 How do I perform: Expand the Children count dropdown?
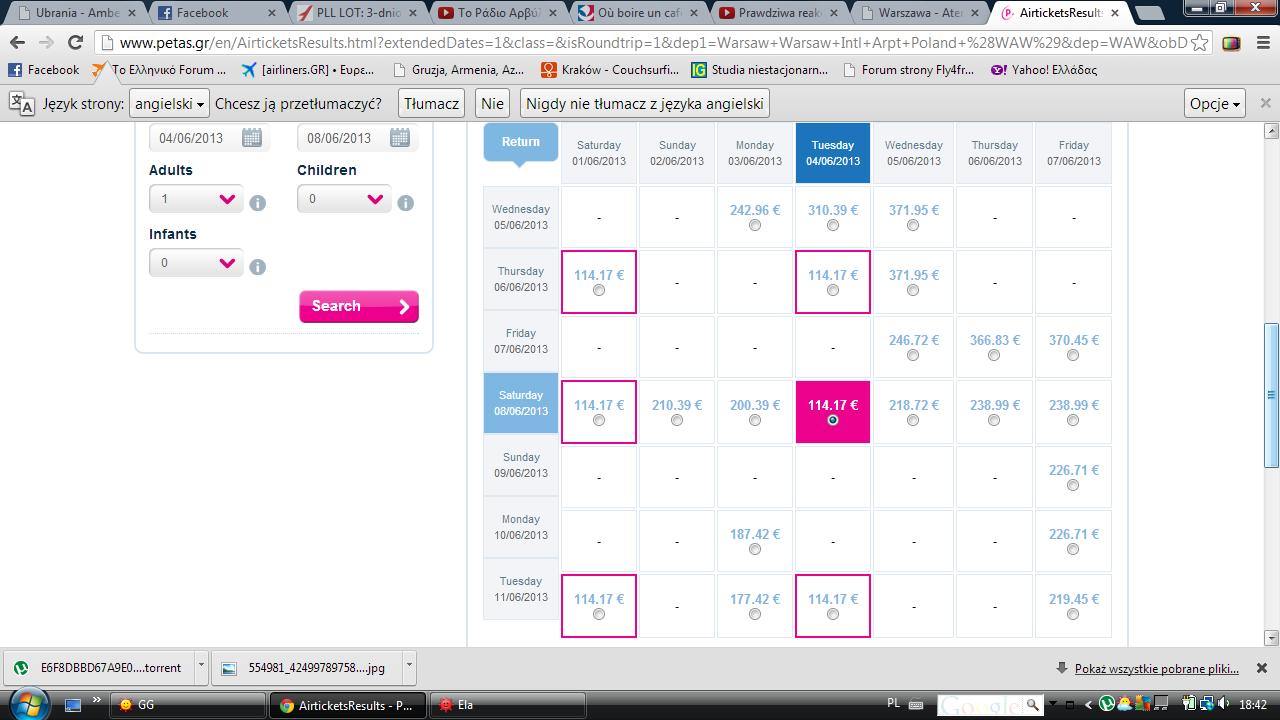pos(344,199)
